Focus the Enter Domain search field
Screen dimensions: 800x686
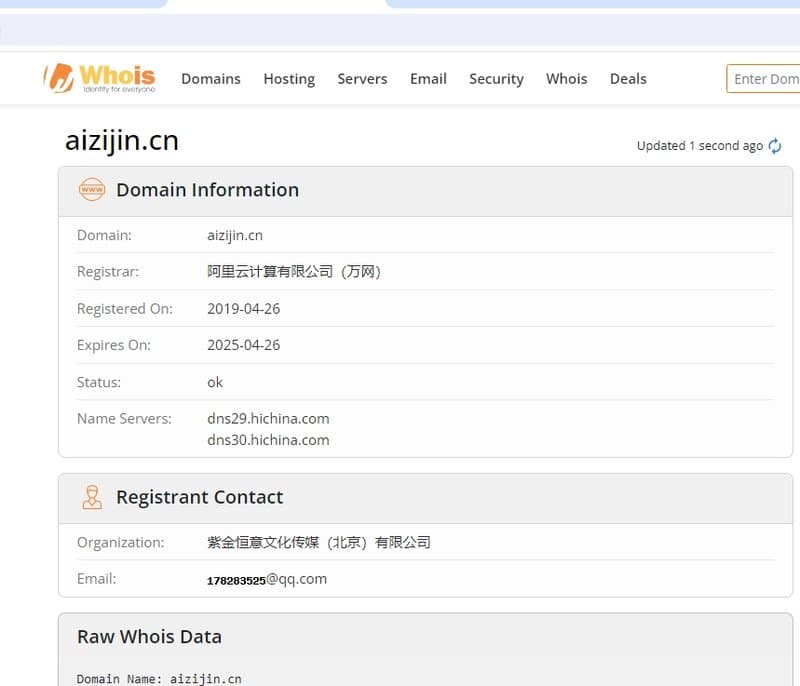pos(763,79)
